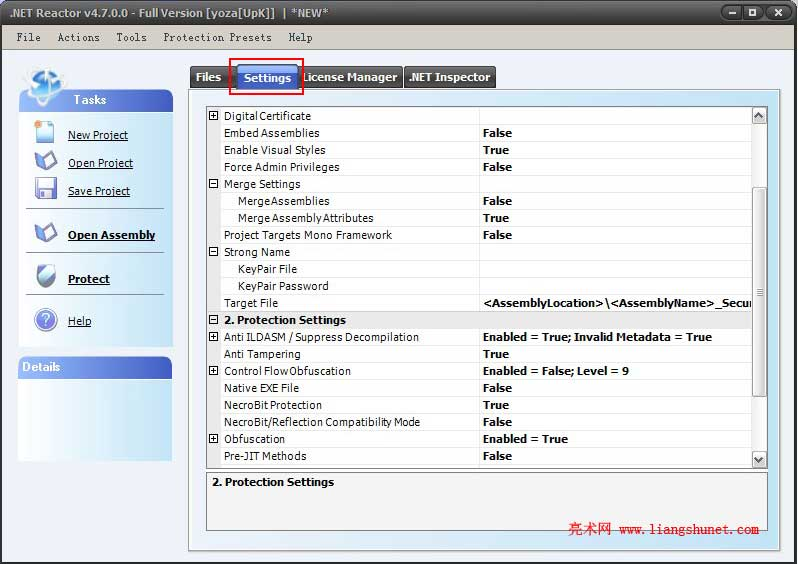This screenshot has width=798, height=564.
Task: Switch to the Files tab
Action: [209, 77]
